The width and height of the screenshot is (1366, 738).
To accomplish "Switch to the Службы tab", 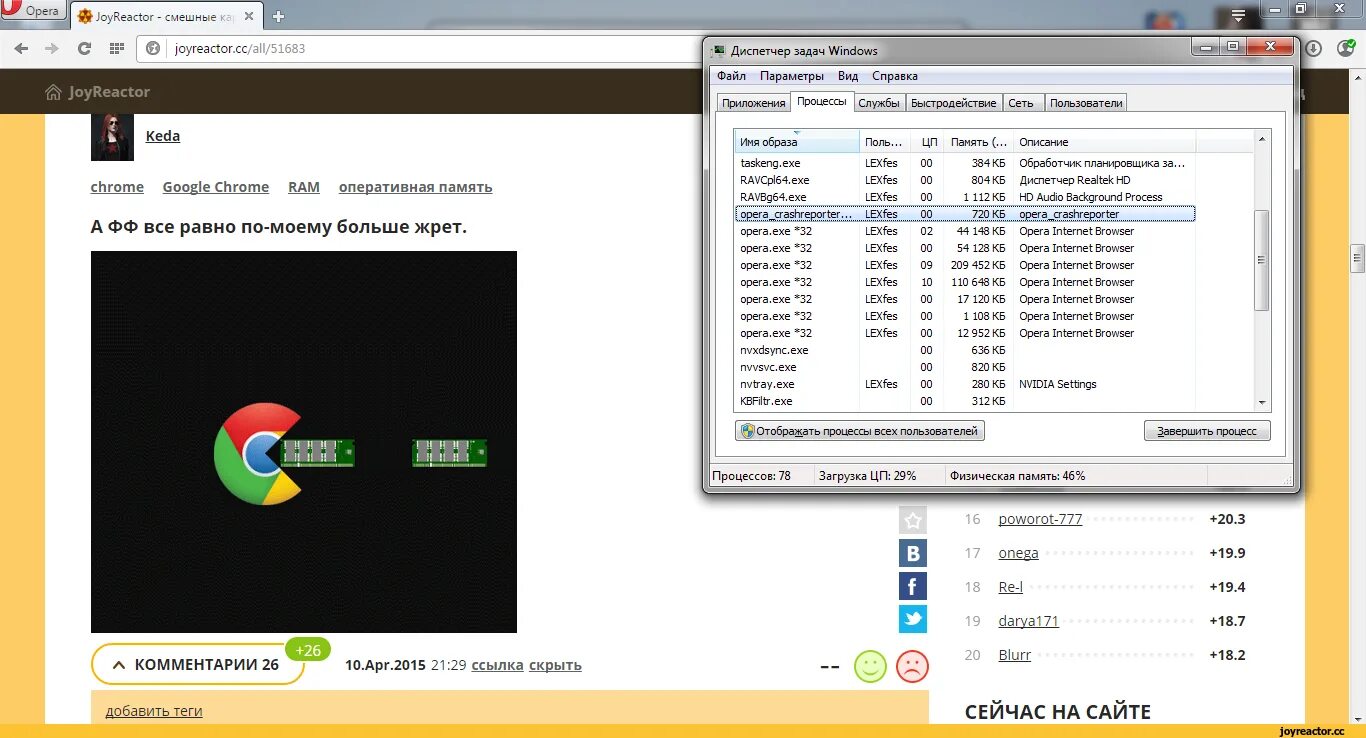I will (x=879, y=103).
